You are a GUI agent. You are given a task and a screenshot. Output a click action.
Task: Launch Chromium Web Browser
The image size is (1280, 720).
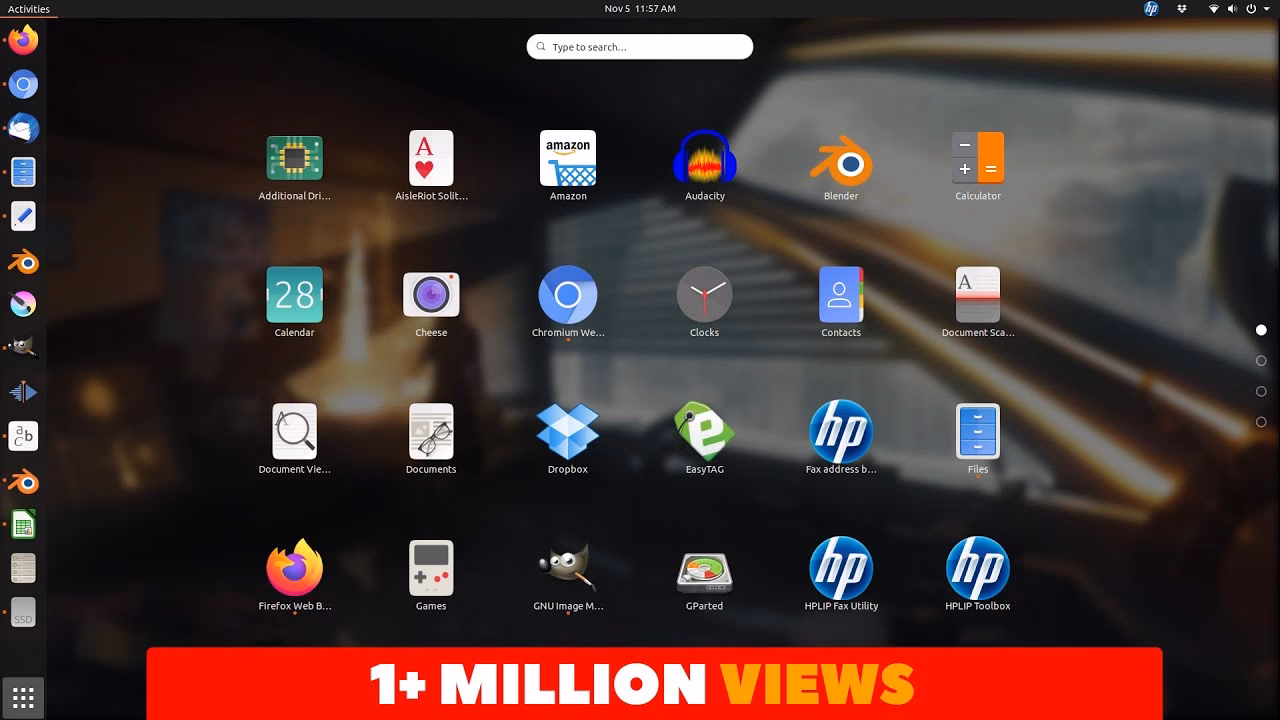[568, 295]
